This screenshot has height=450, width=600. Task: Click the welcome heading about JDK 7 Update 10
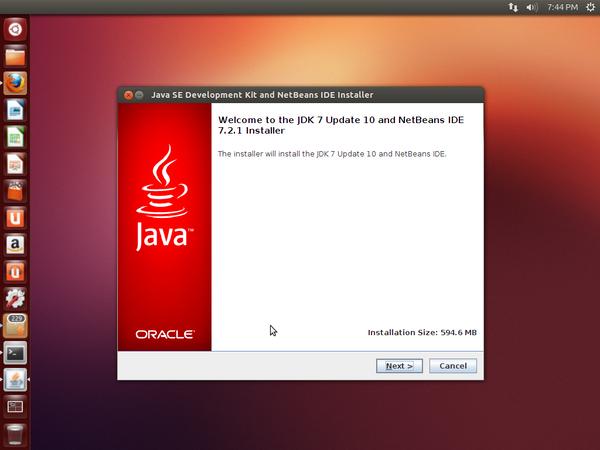pyautogui.click(x=341, y=125)
